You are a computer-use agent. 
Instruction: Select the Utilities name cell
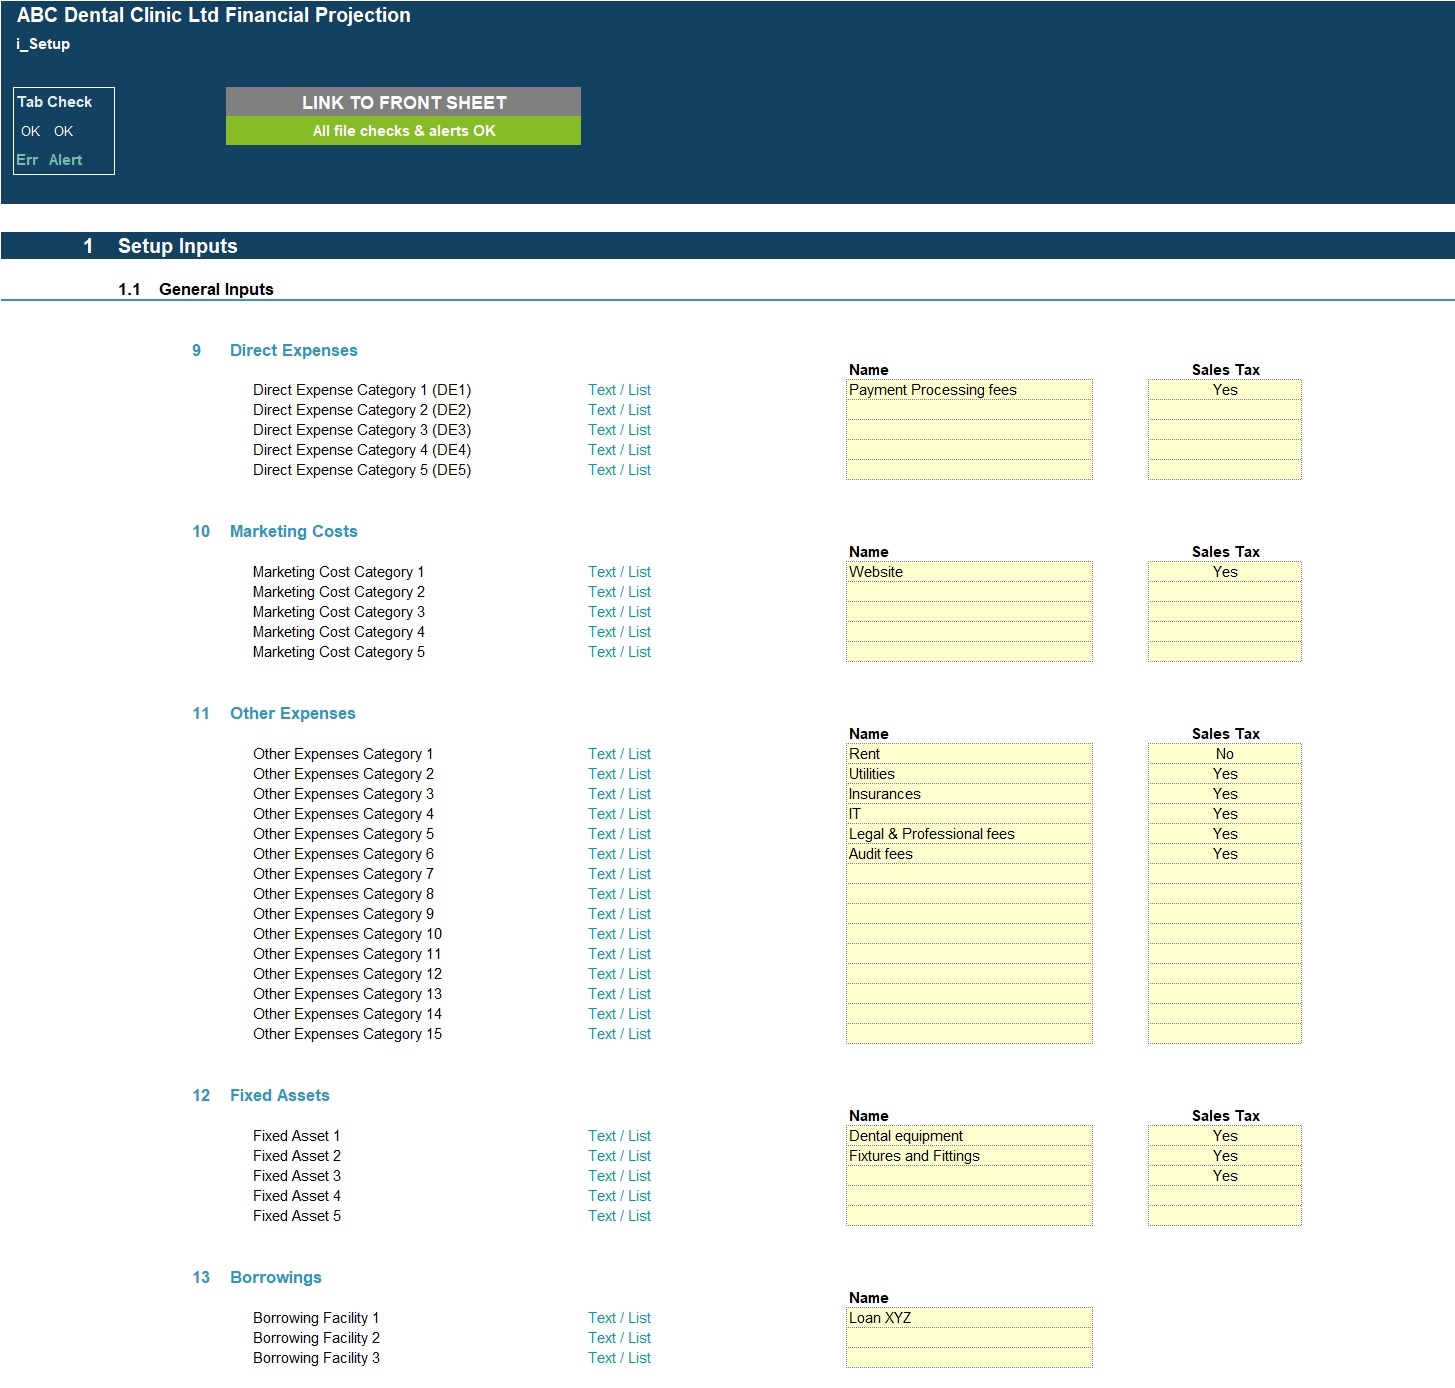(x=969, y=774)
